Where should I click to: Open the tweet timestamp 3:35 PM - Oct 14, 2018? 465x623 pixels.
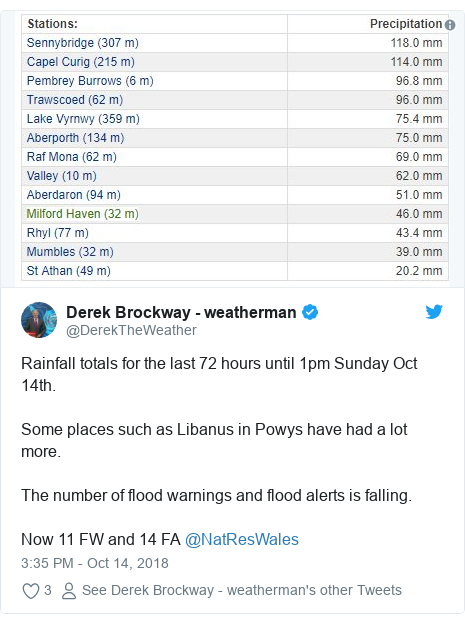95,563
